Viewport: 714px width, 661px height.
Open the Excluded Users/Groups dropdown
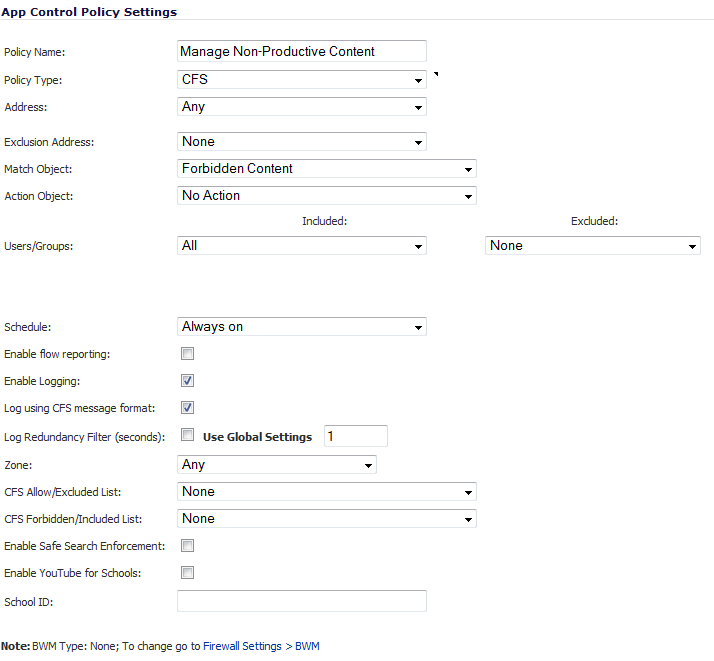(592, 245)
